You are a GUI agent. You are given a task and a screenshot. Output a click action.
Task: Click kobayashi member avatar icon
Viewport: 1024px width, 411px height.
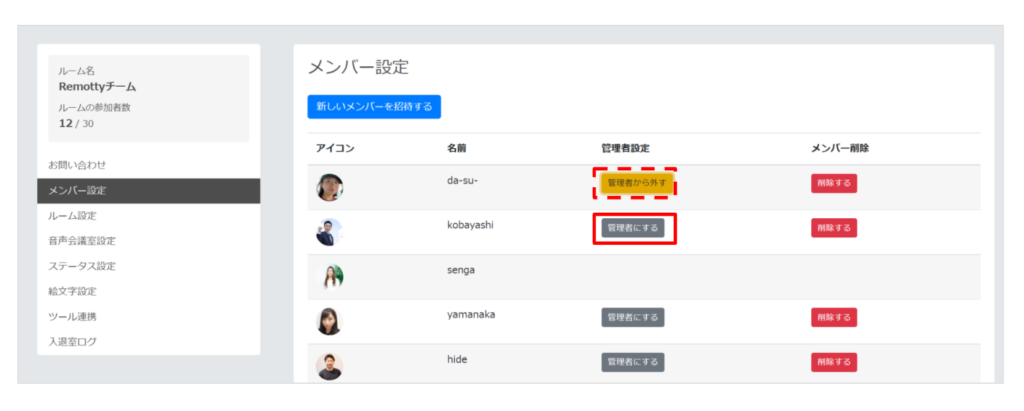[330, 232]
